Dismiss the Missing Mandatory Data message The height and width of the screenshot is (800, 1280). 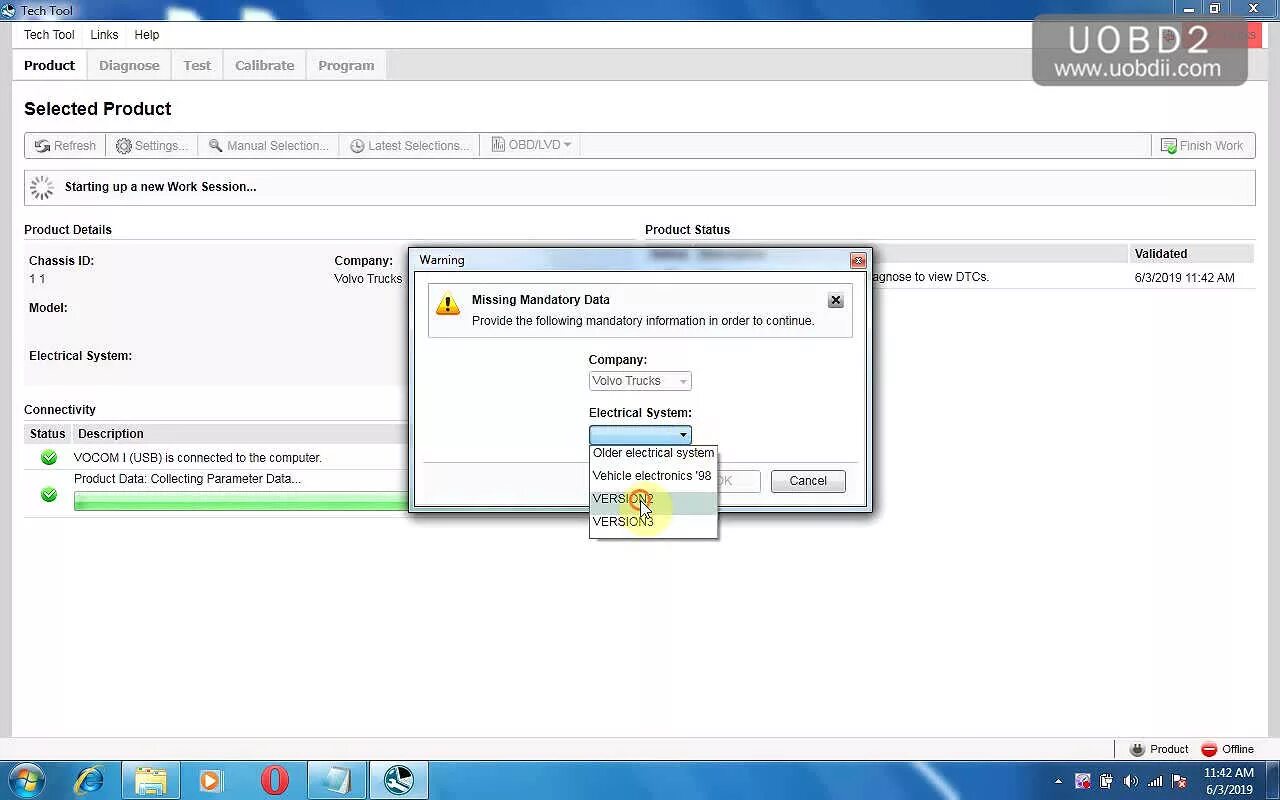click(x=836, y=300)
